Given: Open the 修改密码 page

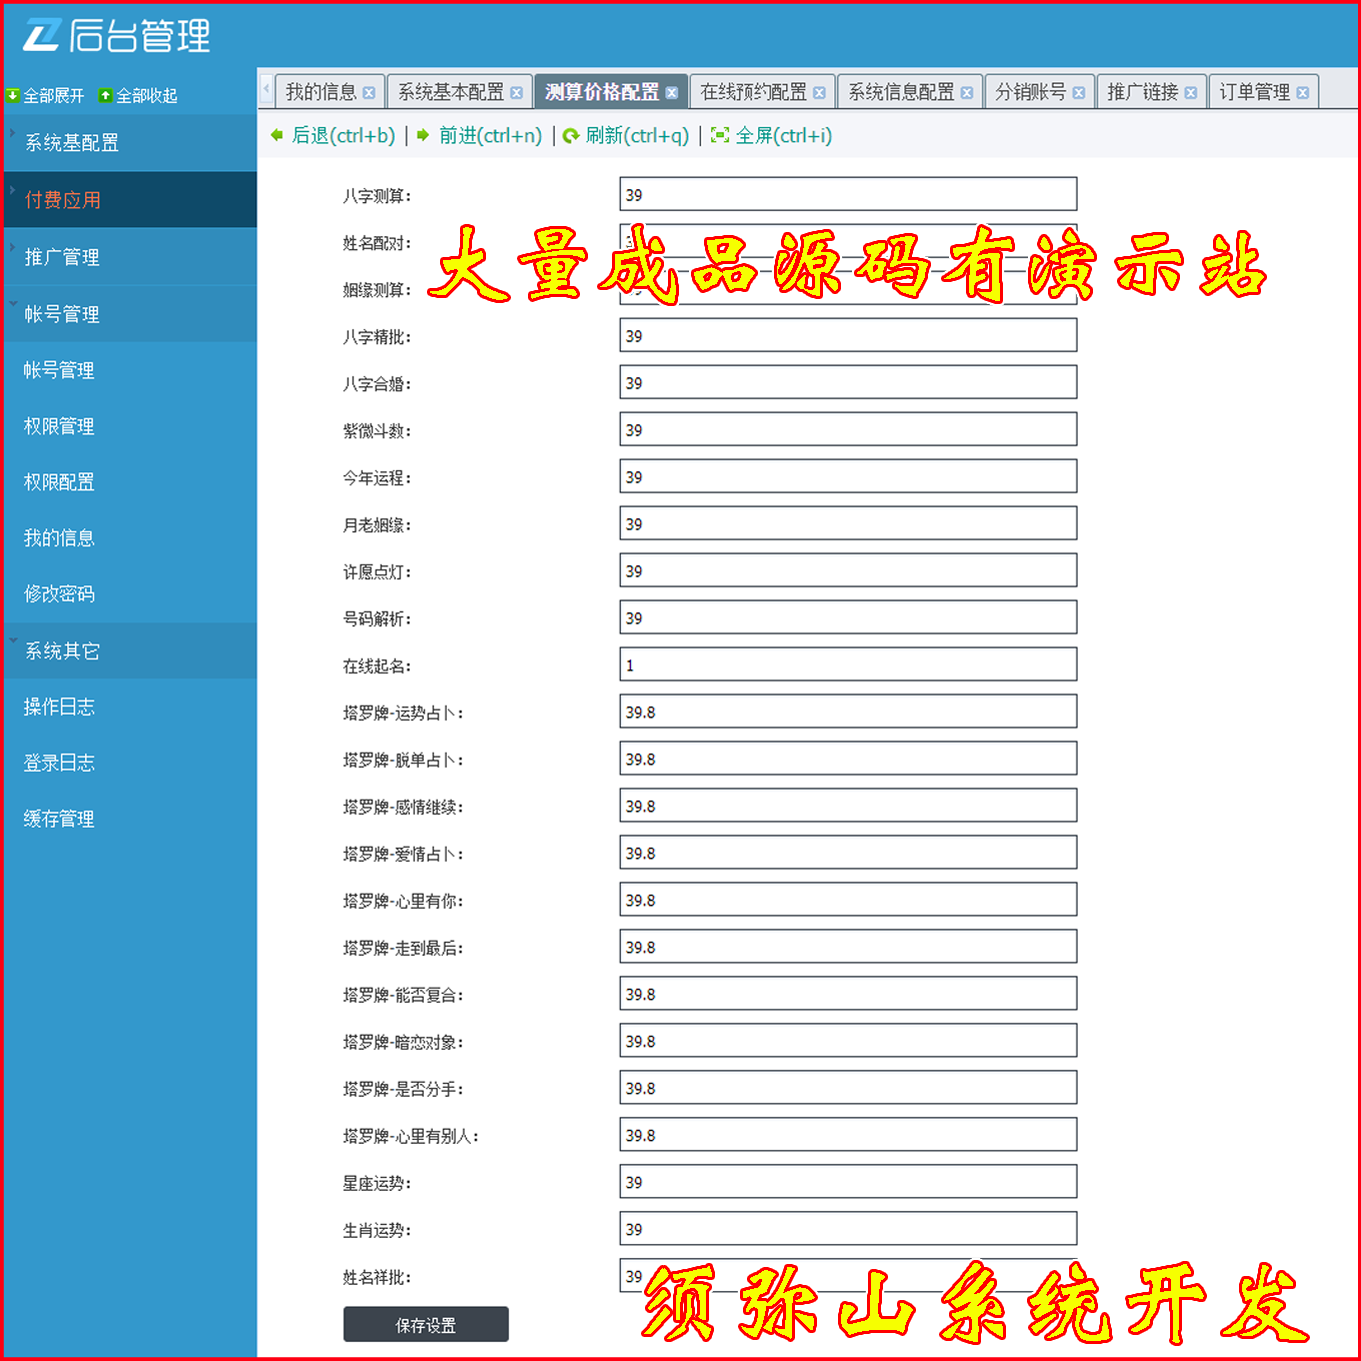Looking at the screenshot, I should (59, 594).
